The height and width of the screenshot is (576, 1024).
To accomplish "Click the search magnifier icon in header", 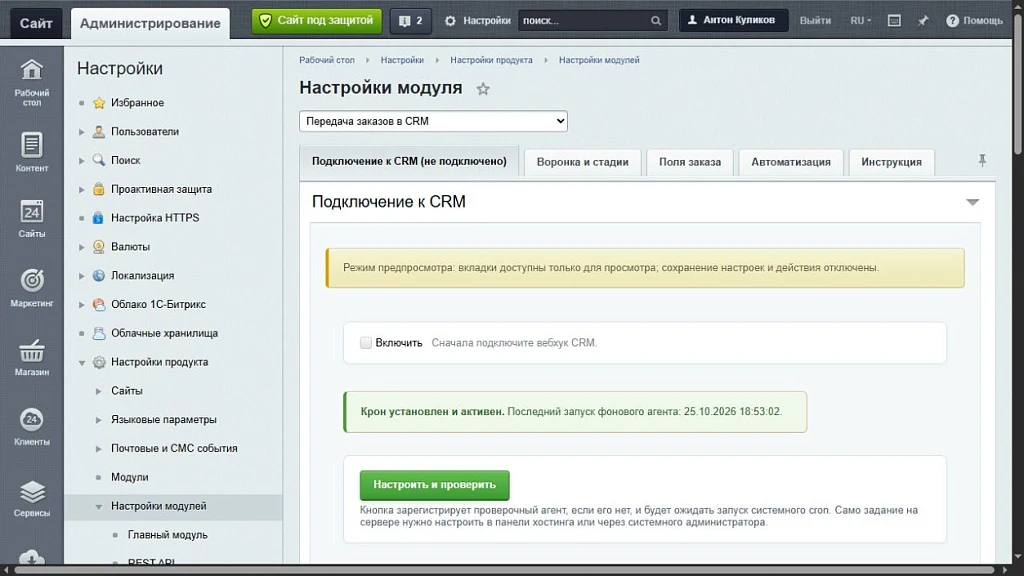I will [x=656, y=21].
